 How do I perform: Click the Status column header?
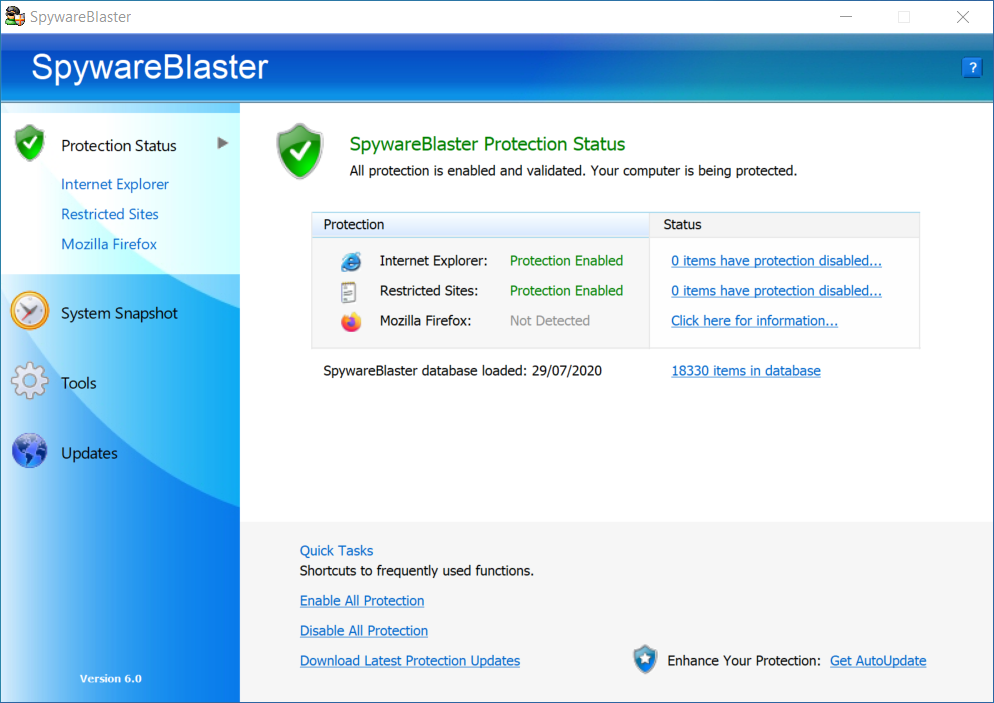pos(784,225)
